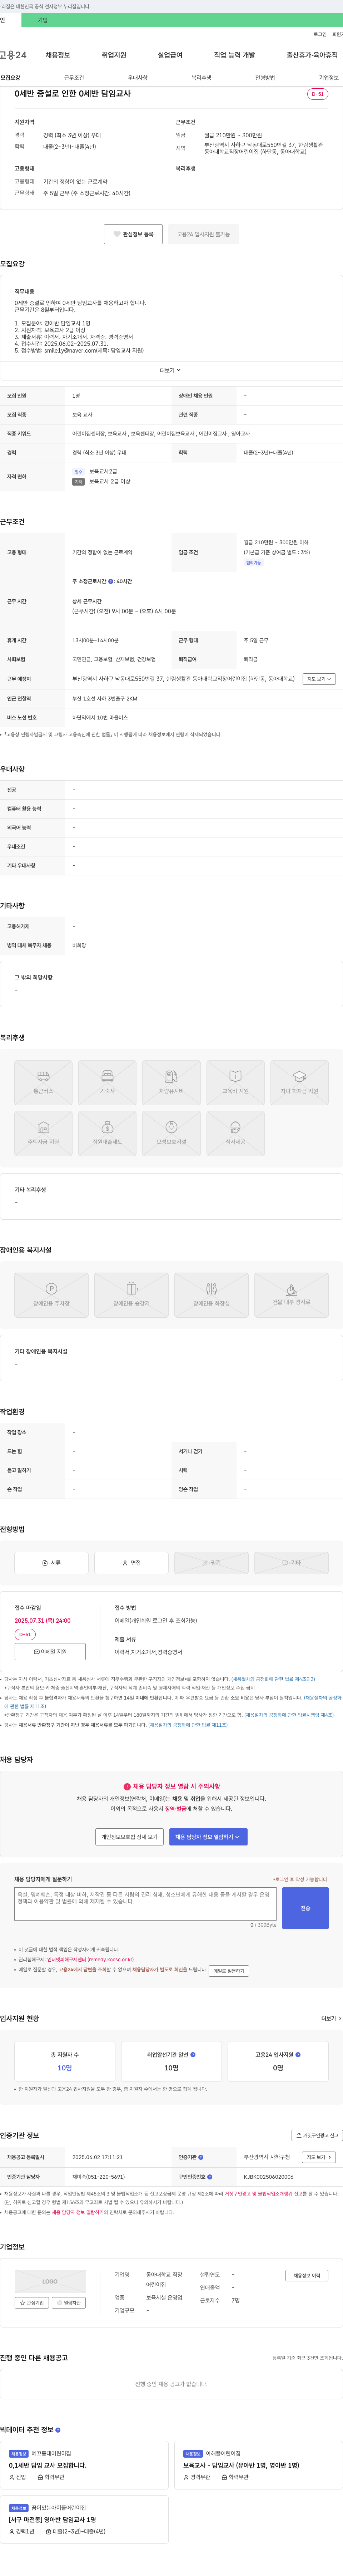The height and width of the screenshot is (2576, 343).
Task: Expand 채용 담당자 정보 열람하기
Action: (x=208, y=1837)
